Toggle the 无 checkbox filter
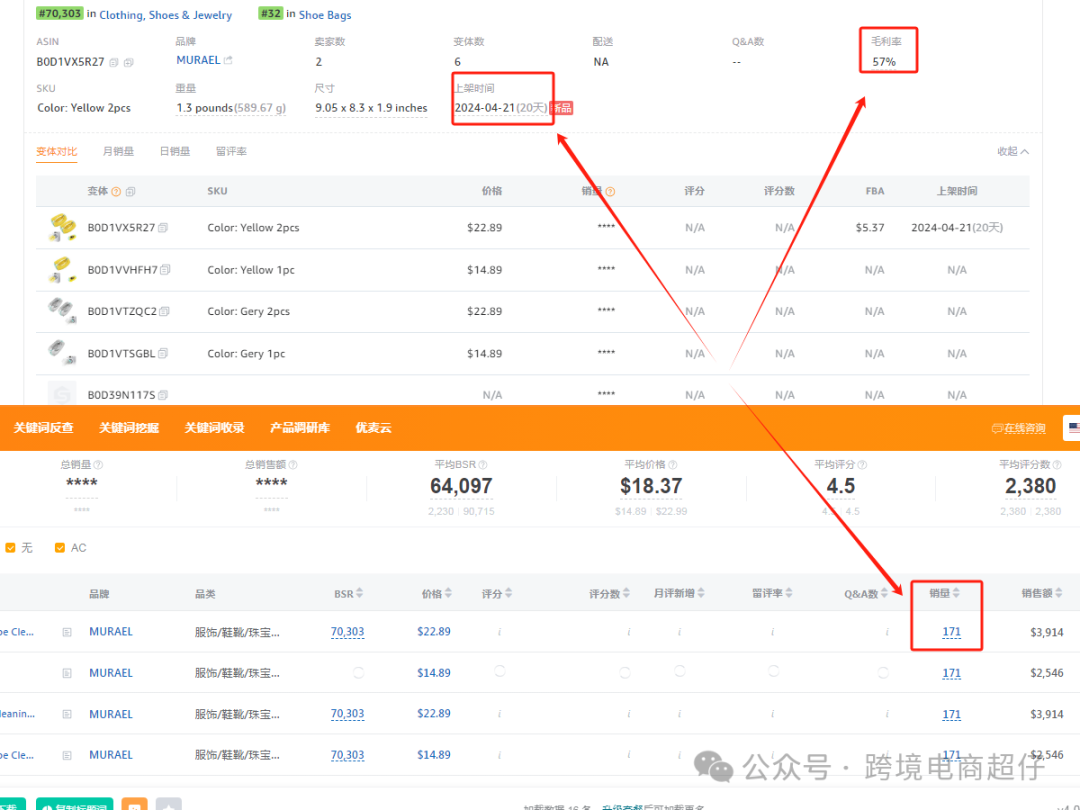The width and height of the screenshot is (1080, 810). [x=11, y=548]
